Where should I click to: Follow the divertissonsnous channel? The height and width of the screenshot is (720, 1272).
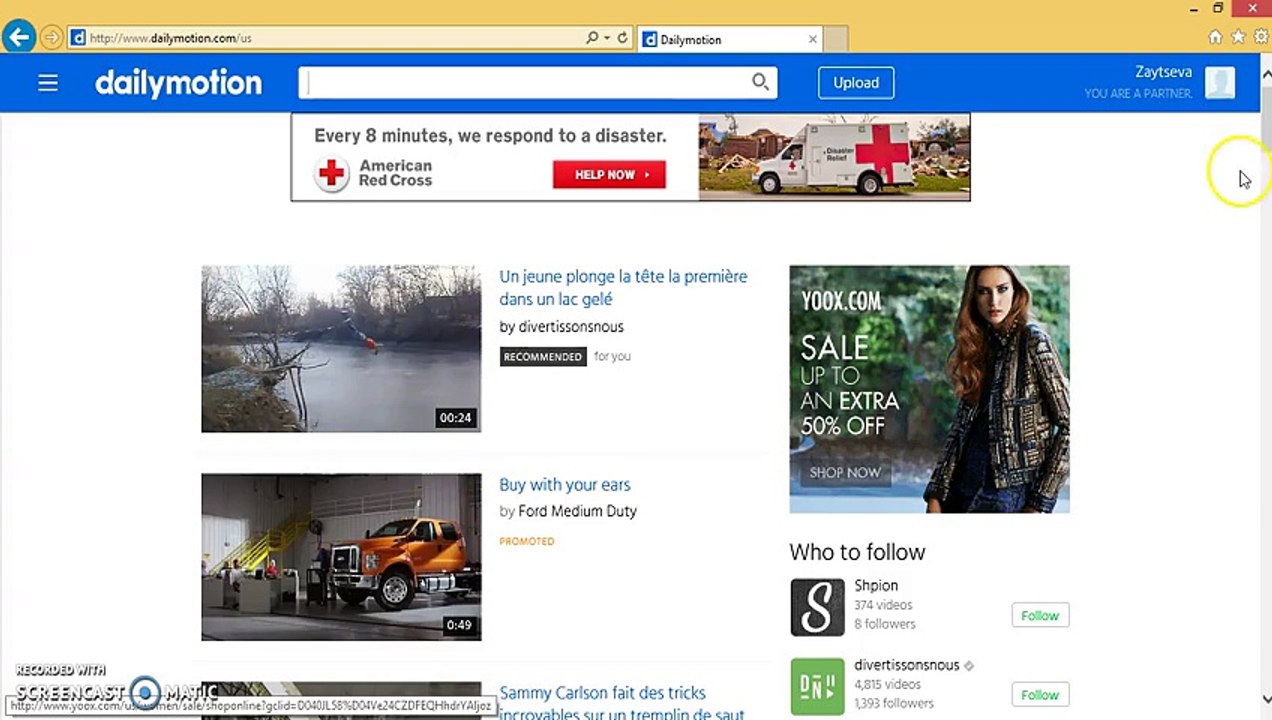(x=1040, y=694)
